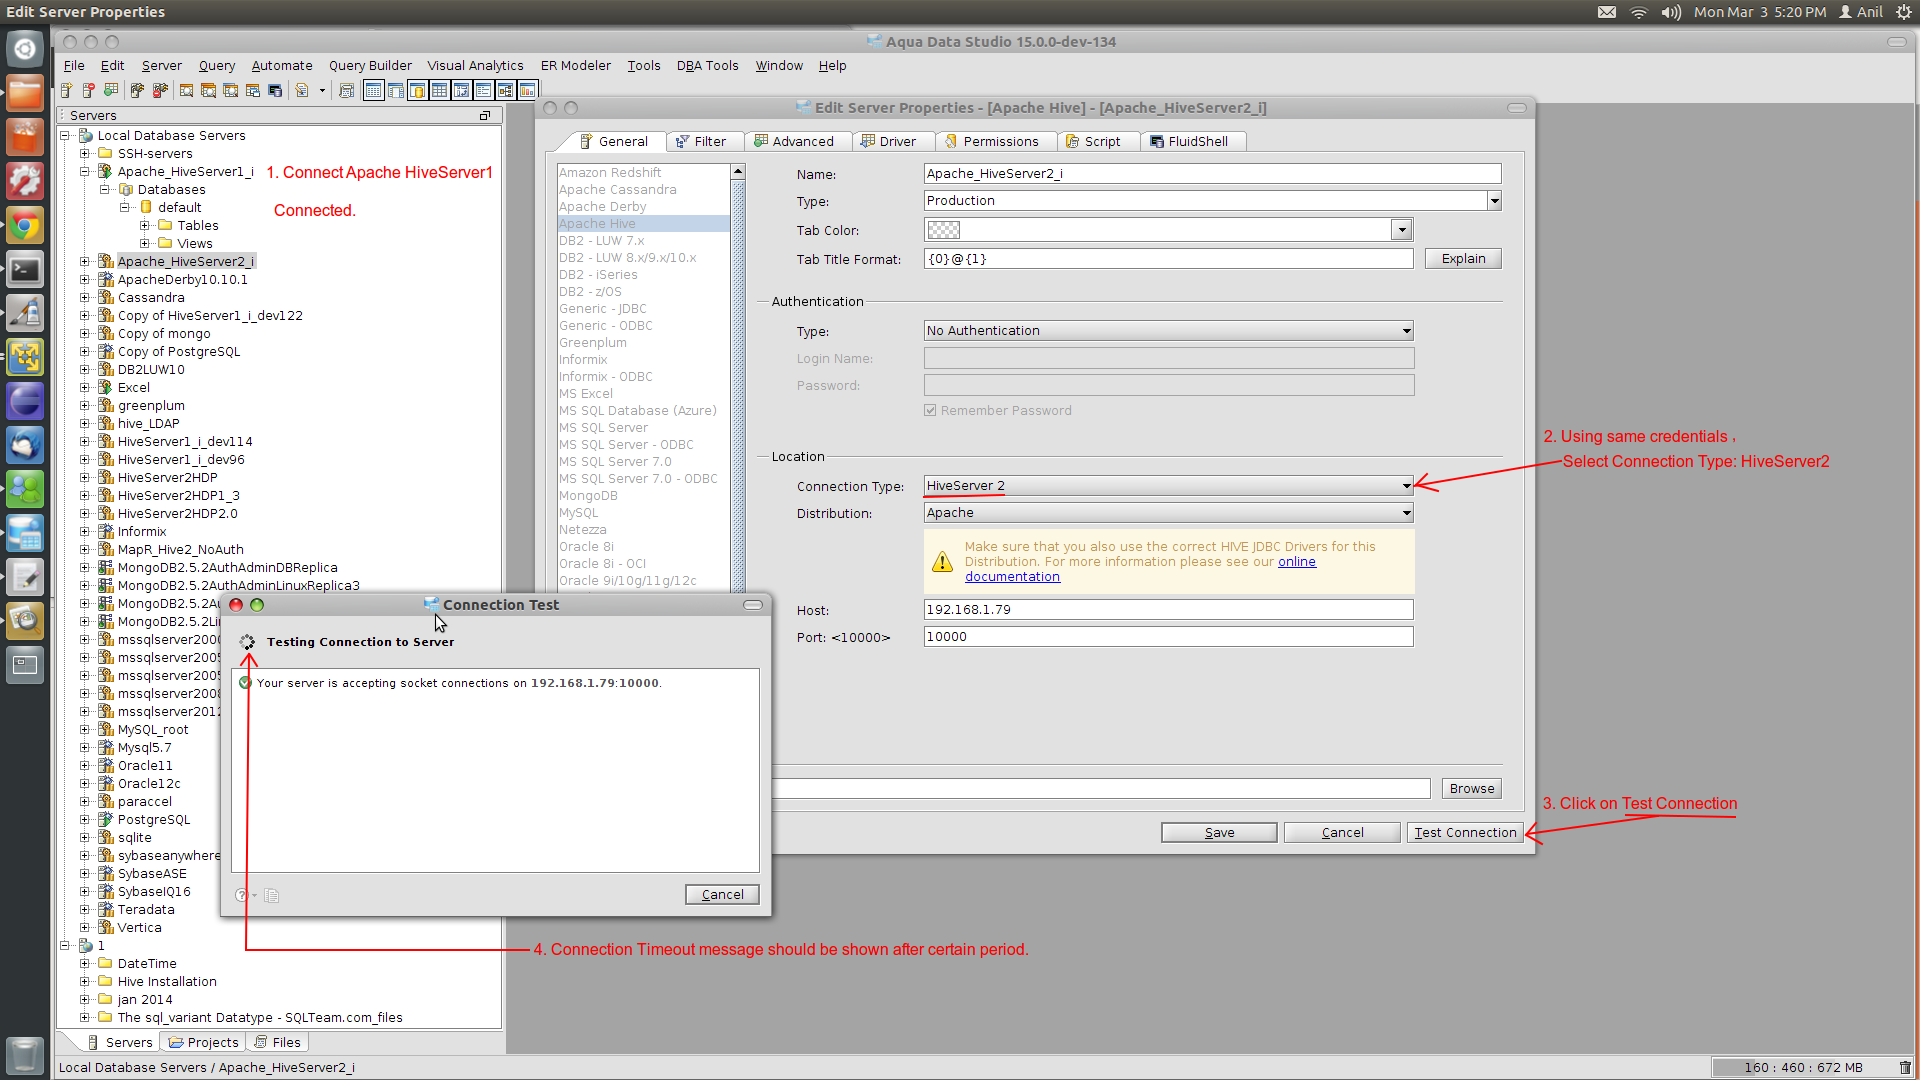Open the Authentication Type dropdown
Image resolution: width=1920 pixels, height=1080 pixels.
pyautogui.click(x=1406, y=331)
